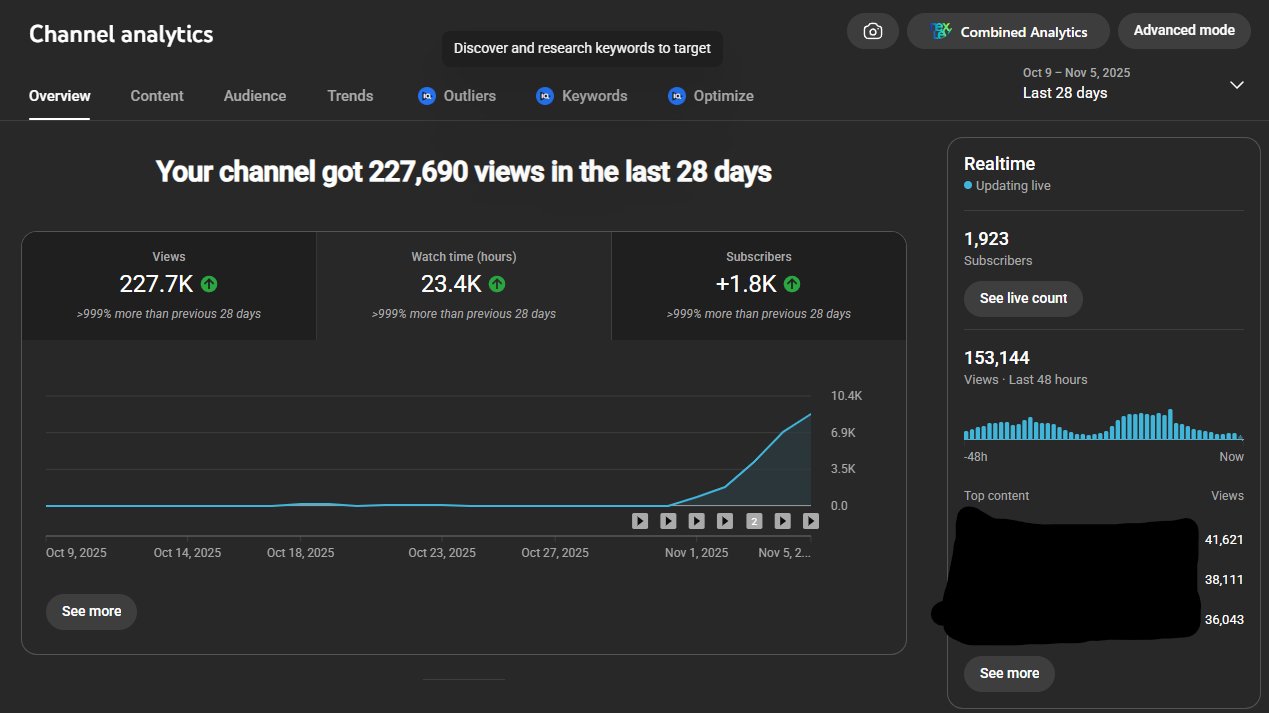The image size is (1269, 713).
Task: Click the IQ badge icon before Keywords
Action: [x=545, y=96]
